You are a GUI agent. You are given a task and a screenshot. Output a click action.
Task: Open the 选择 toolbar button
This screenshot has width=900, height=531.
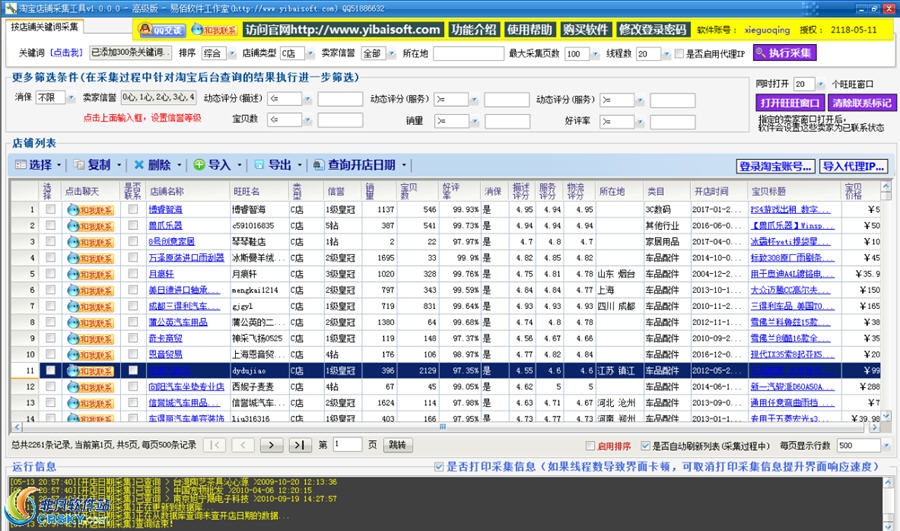tap(38, 165)
